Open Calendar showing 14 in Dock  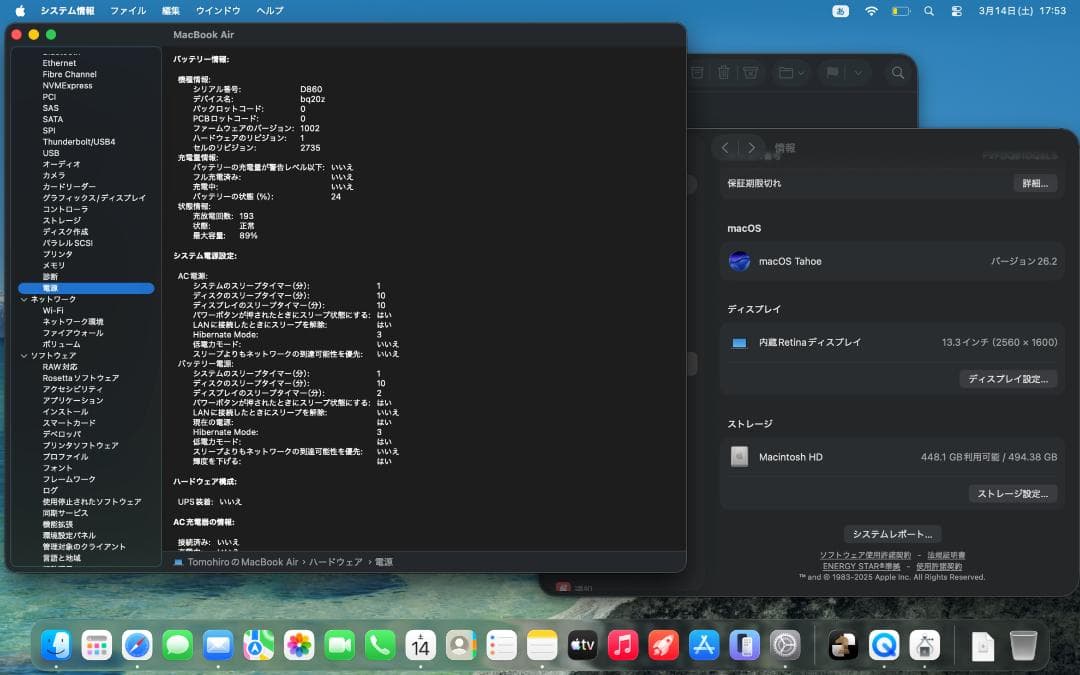[421, 645]
